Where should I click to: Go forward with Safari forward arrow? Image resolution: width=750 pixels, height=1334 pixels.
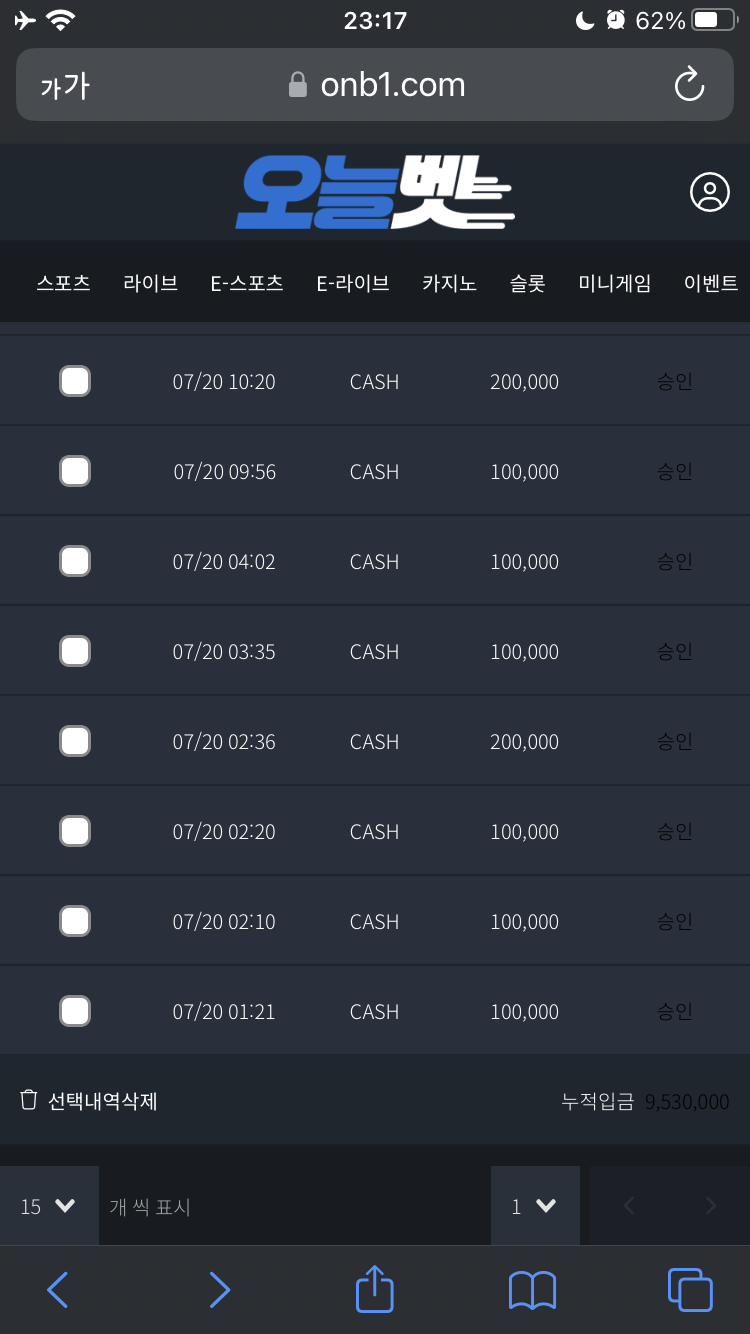click(219, 1290)
